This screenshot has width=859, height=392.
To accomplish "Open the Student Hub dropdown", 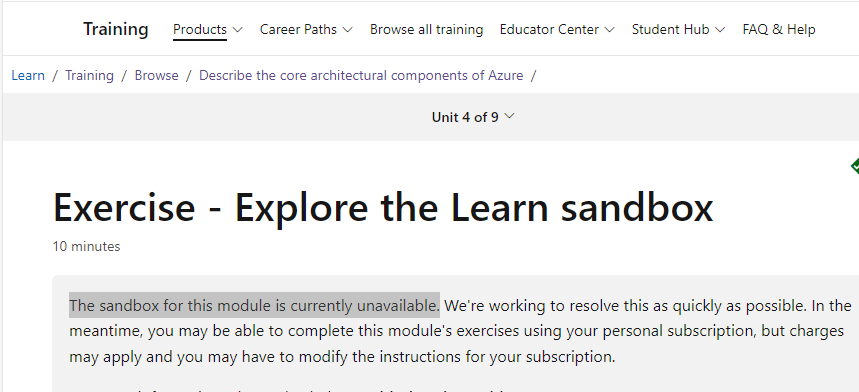I will 678,30.
